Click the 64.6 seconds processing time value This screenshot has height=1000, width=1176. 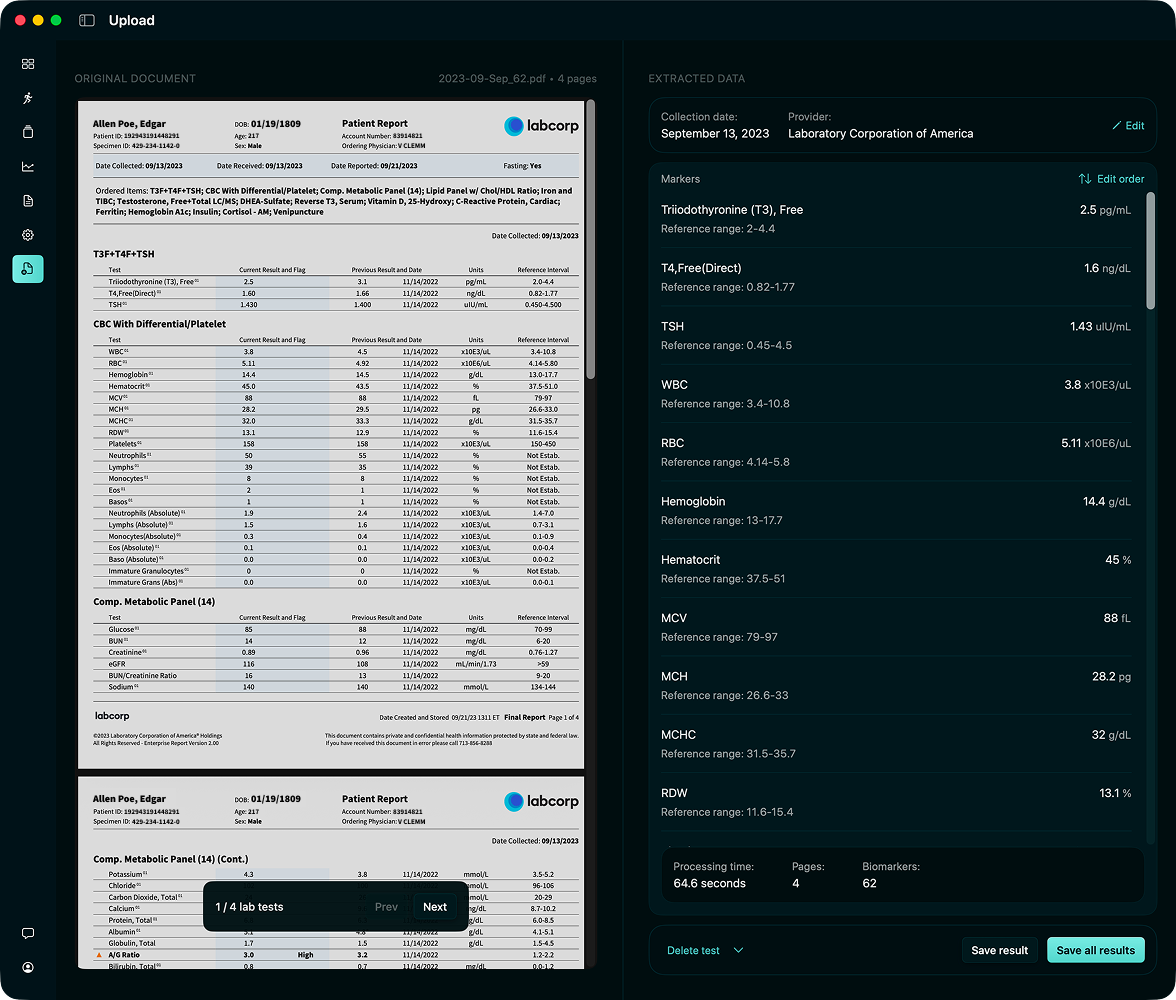point(710,883)
